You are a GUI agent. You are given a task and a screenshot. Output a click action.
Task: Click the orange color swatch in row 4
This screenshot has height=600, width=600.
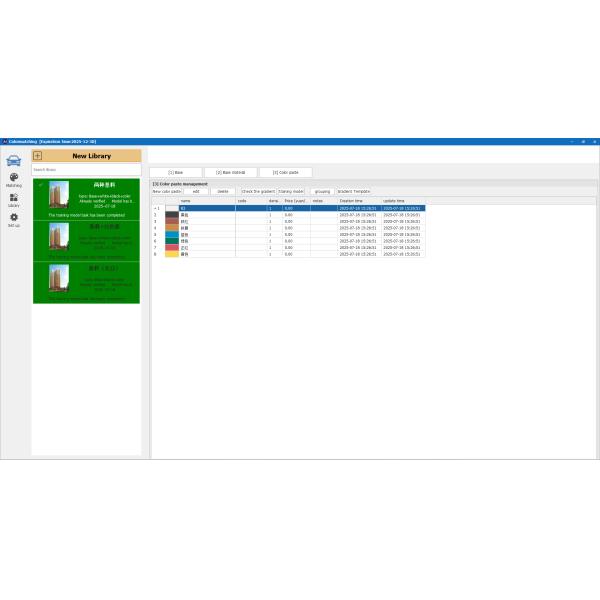171,228
